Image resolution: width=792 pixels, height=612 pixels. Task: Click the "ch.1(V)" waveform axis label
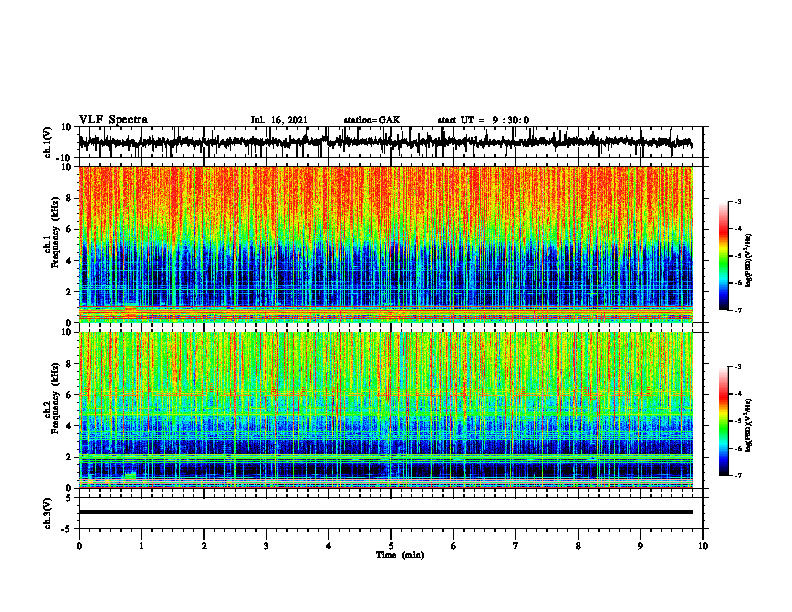48,142
